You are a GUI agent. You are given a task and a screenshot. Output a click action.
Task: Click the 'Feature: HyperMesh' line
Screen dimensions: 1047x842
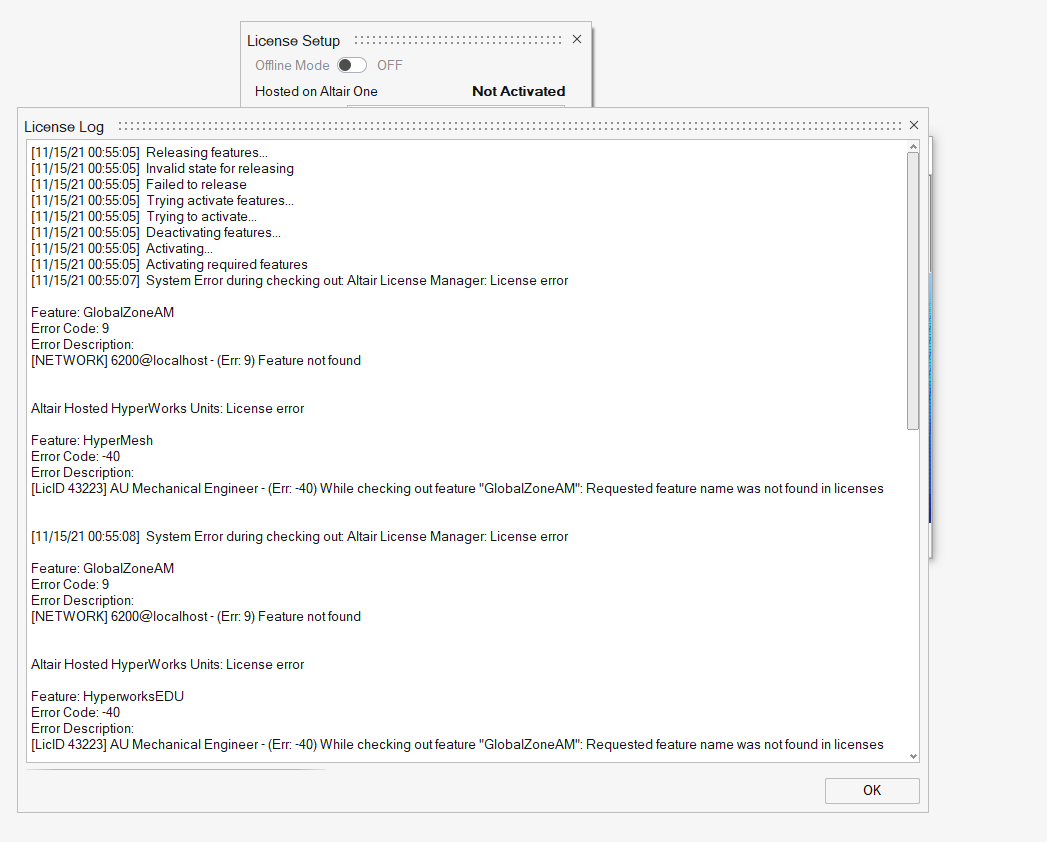tap(92, 440)
